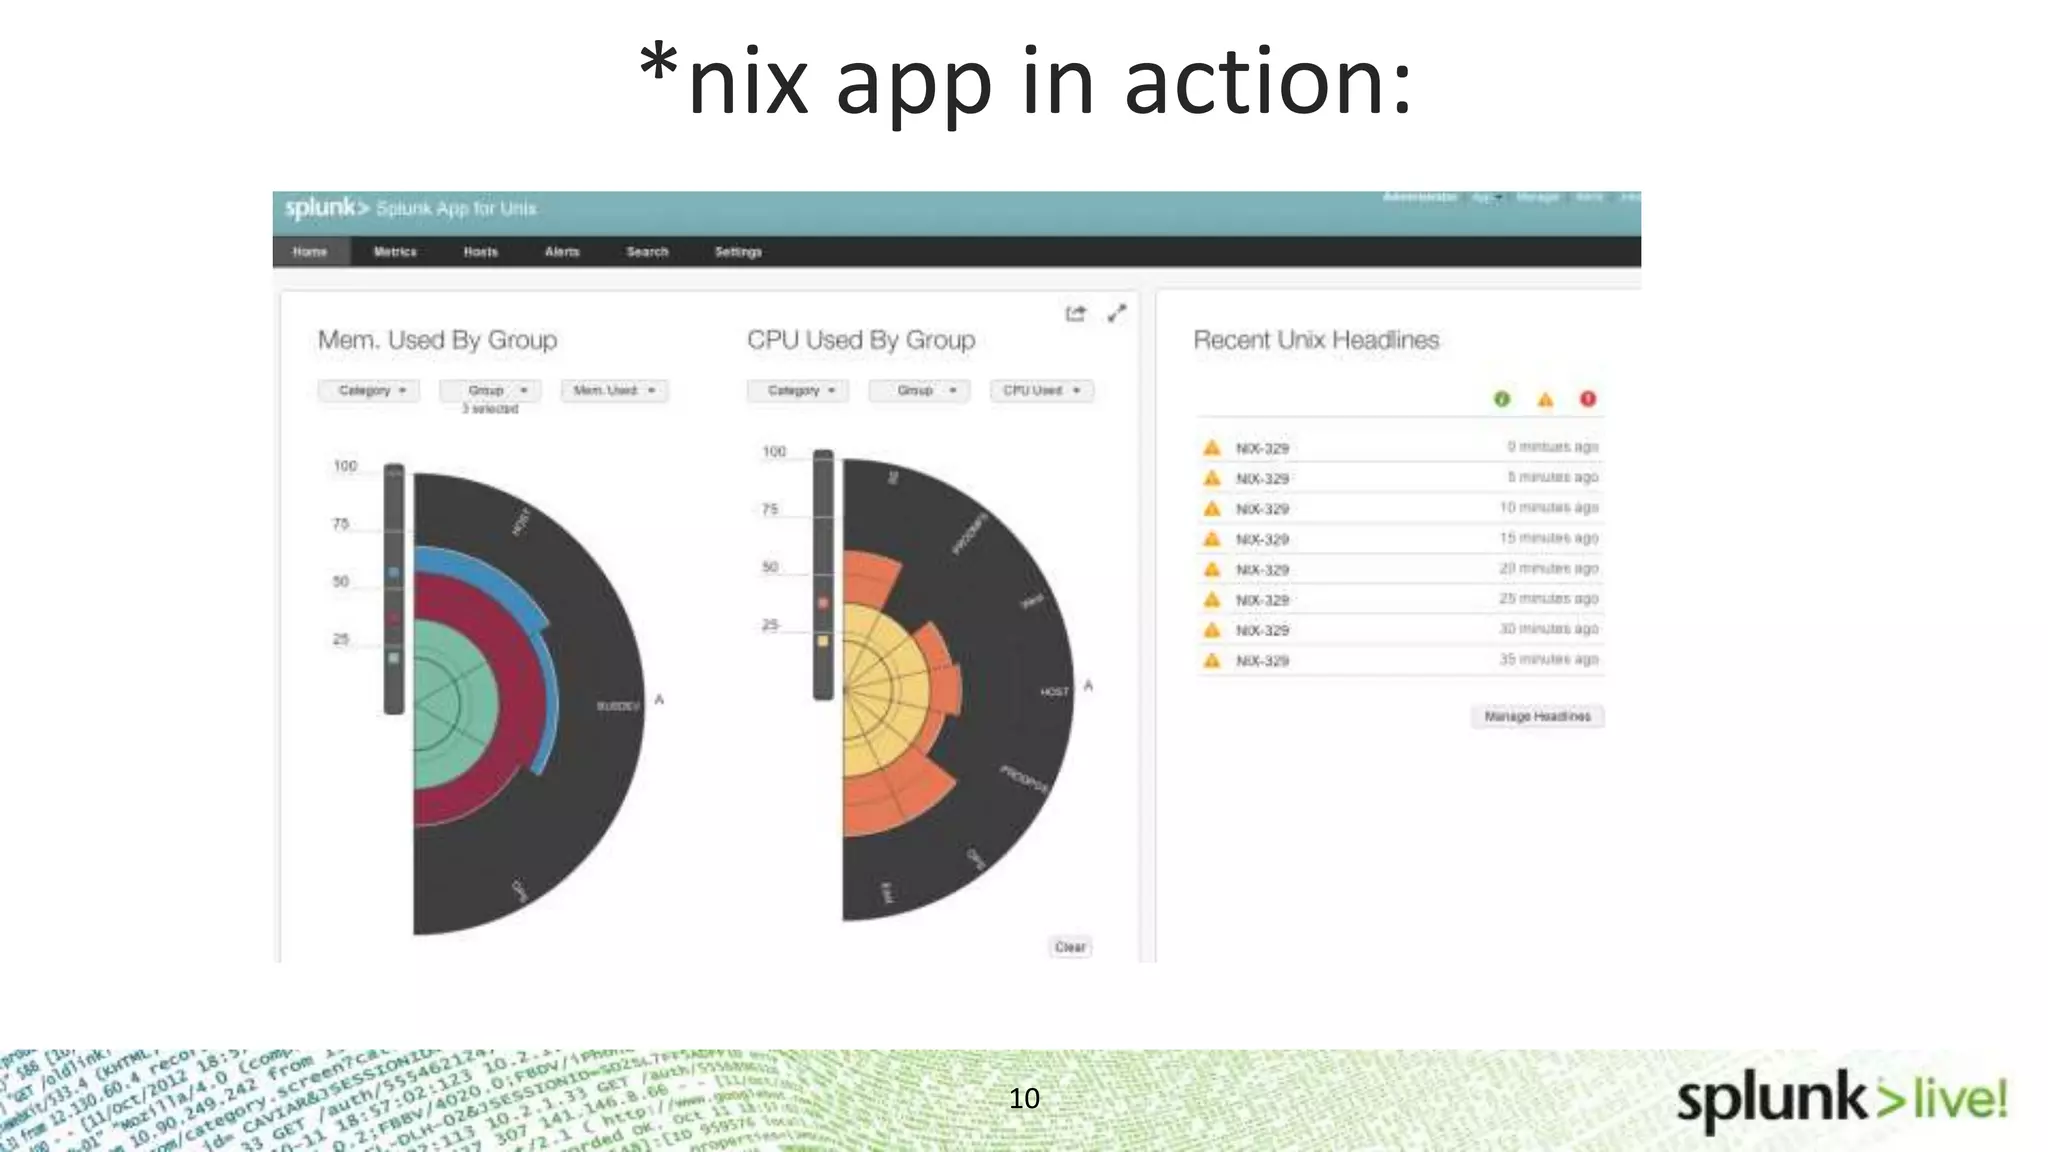The height and width of the screenshot is (1152, 2048).
Task: Click warning icon for 20 minutes ago headline
Action: 1212,569
